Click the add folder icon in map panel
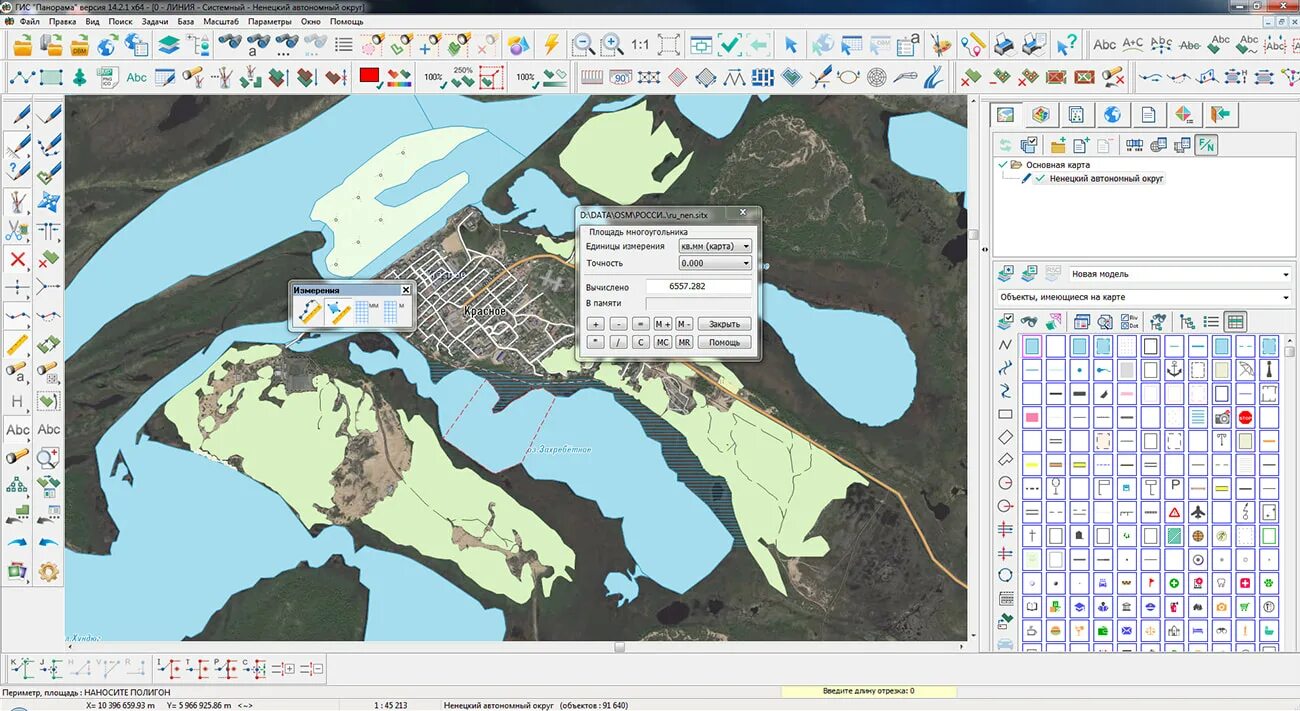This screenshot has height=711, width=1300. pos(1057,145)
